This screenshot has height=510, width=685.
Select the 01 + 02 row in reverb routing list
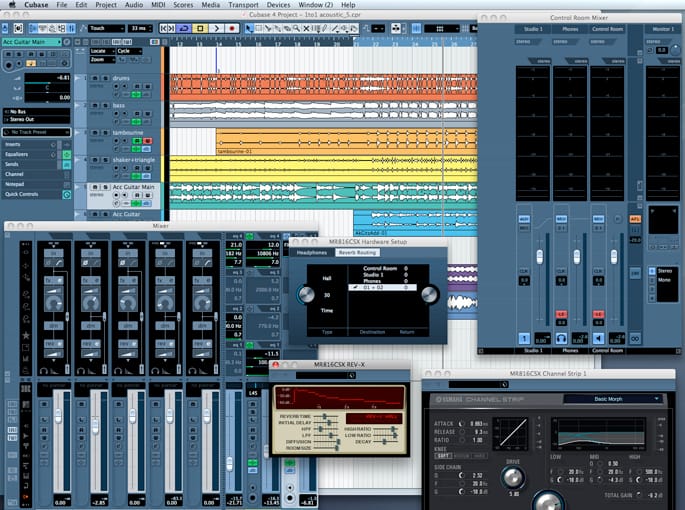382,288
